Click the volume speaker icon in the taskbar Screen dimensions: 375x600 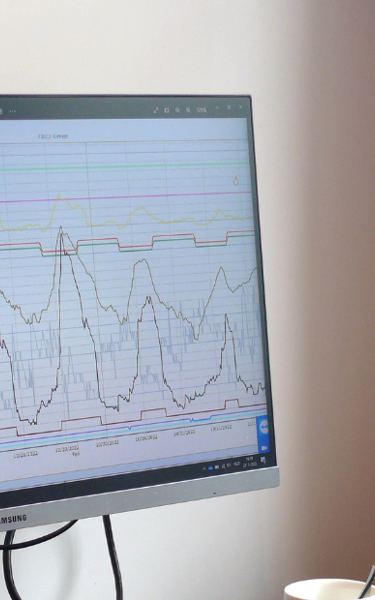229,465
